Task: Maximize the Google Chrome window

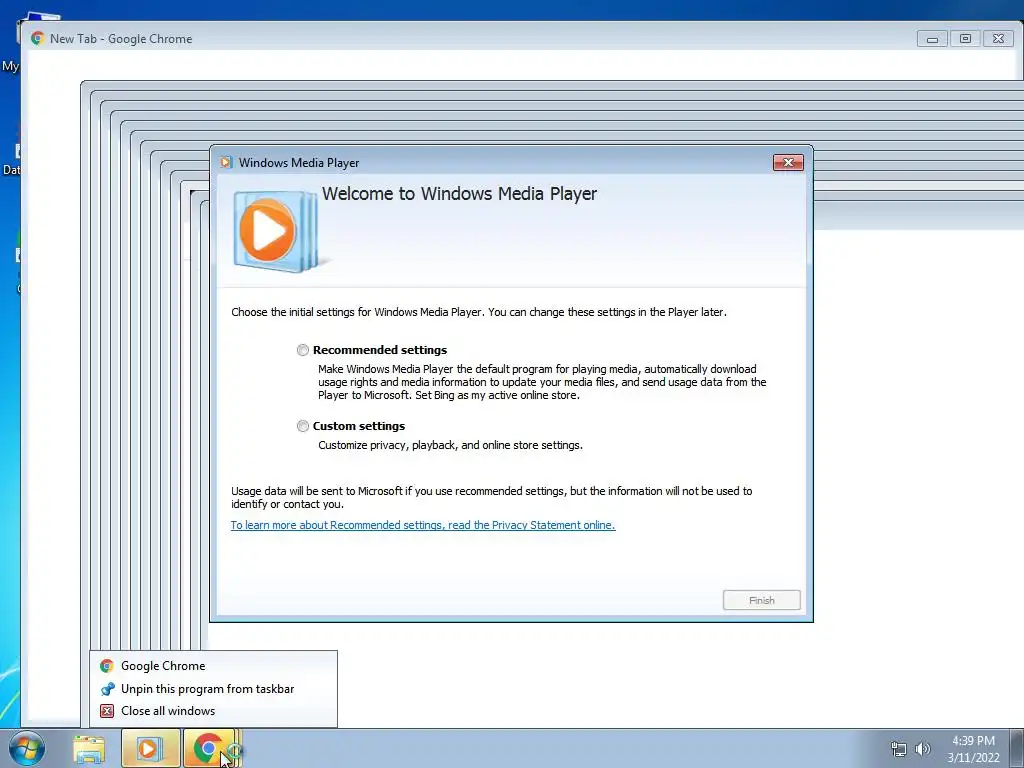Action: [965, 39]
